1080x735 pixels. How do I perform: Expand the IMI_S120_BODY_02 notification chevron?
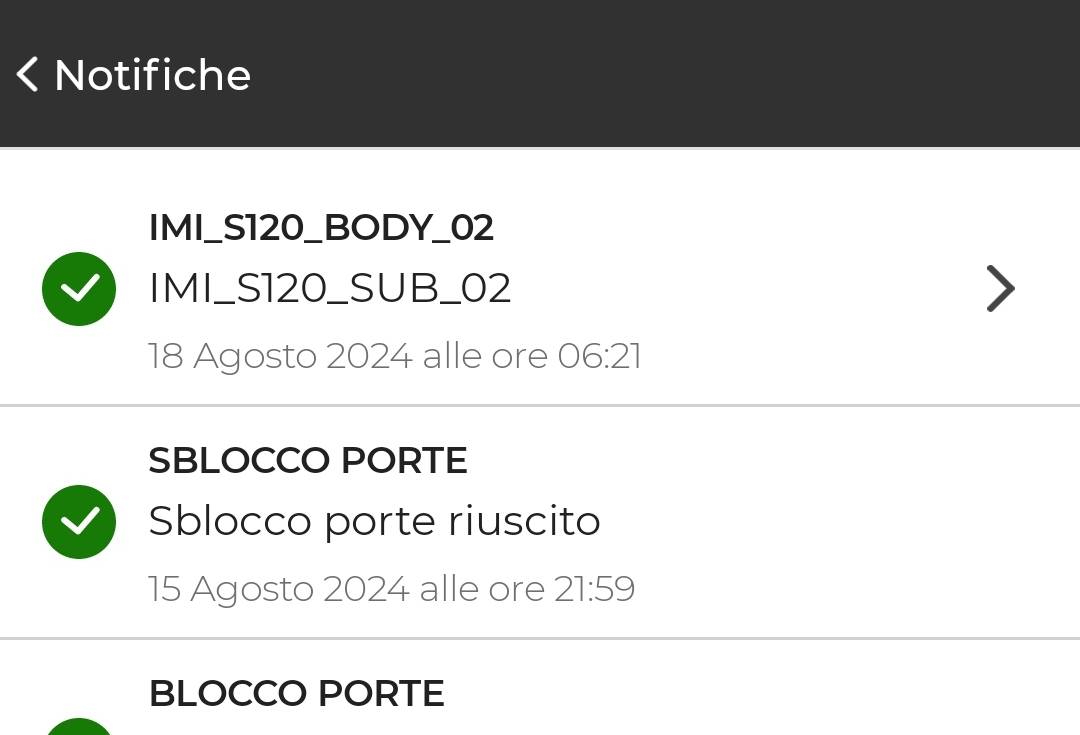1000,289
